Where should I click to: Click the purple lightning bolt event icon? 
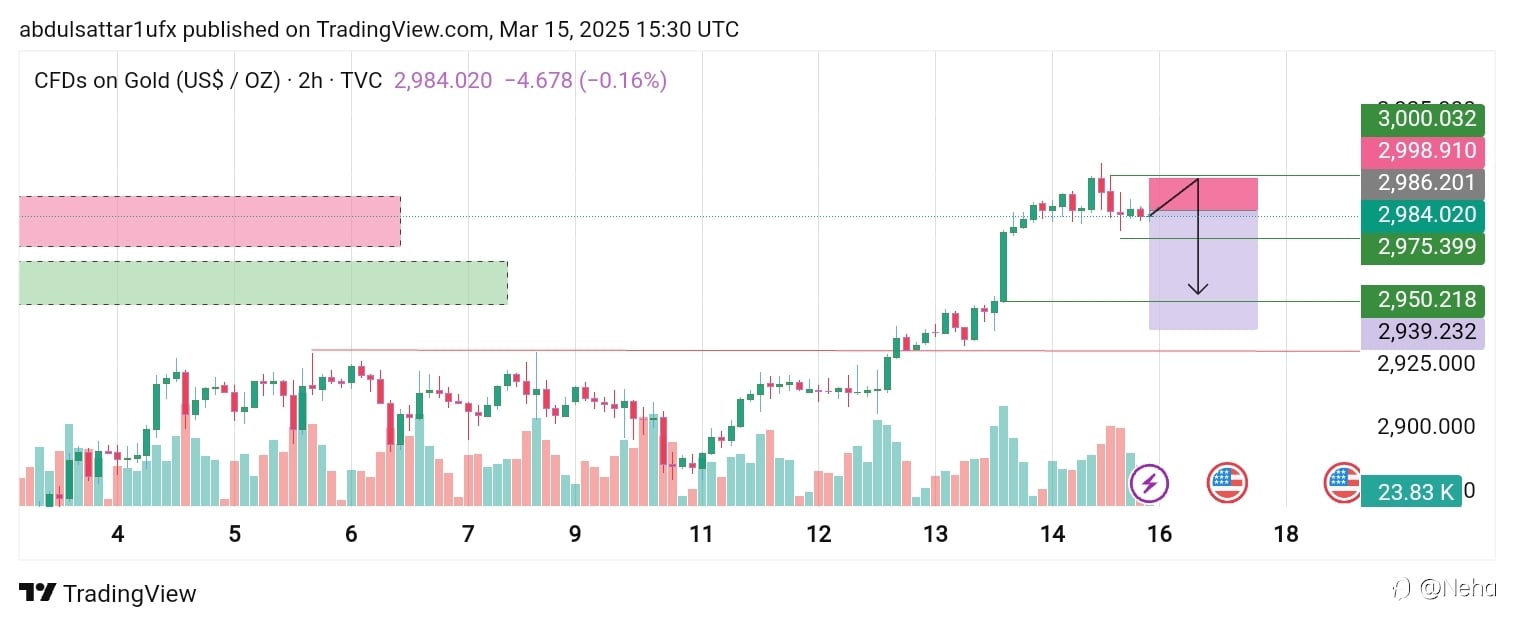click(1150, 484)
